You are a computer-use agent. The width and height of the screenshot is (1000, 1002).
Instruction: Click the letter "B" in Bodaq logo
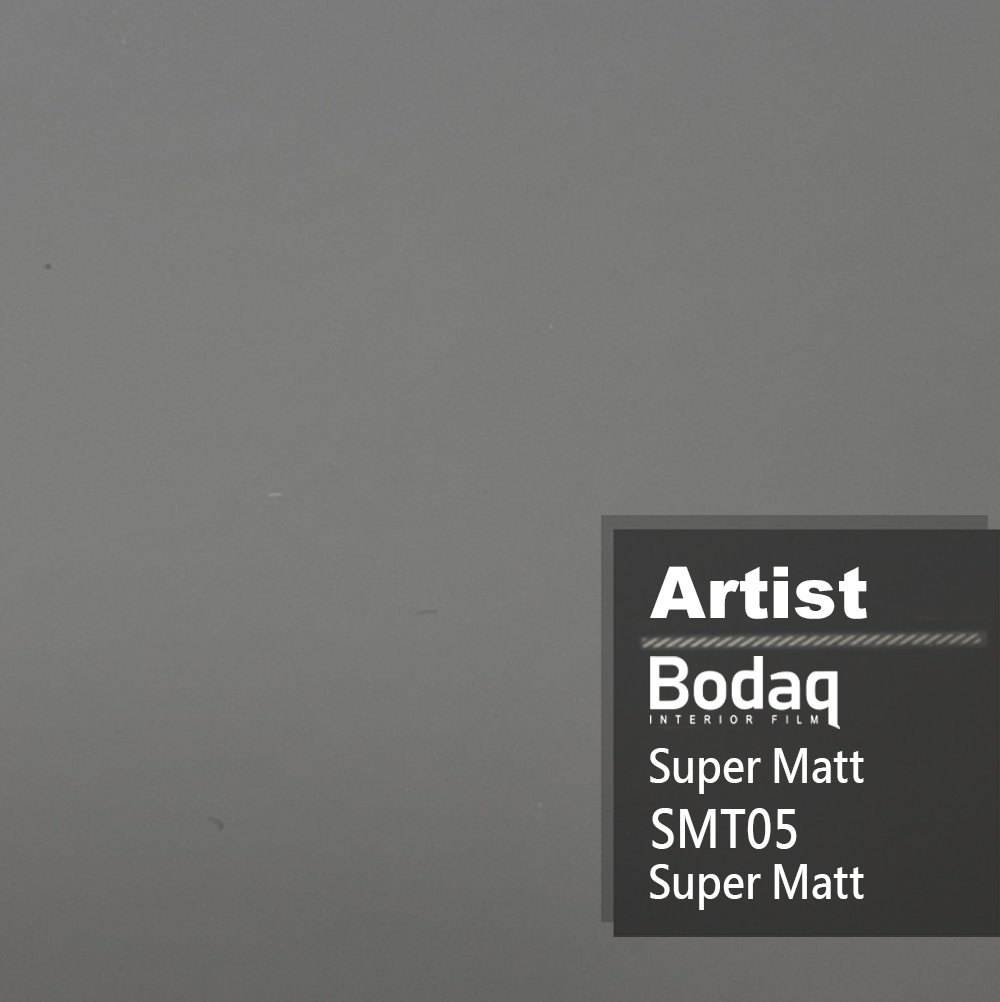coord(668,682)
